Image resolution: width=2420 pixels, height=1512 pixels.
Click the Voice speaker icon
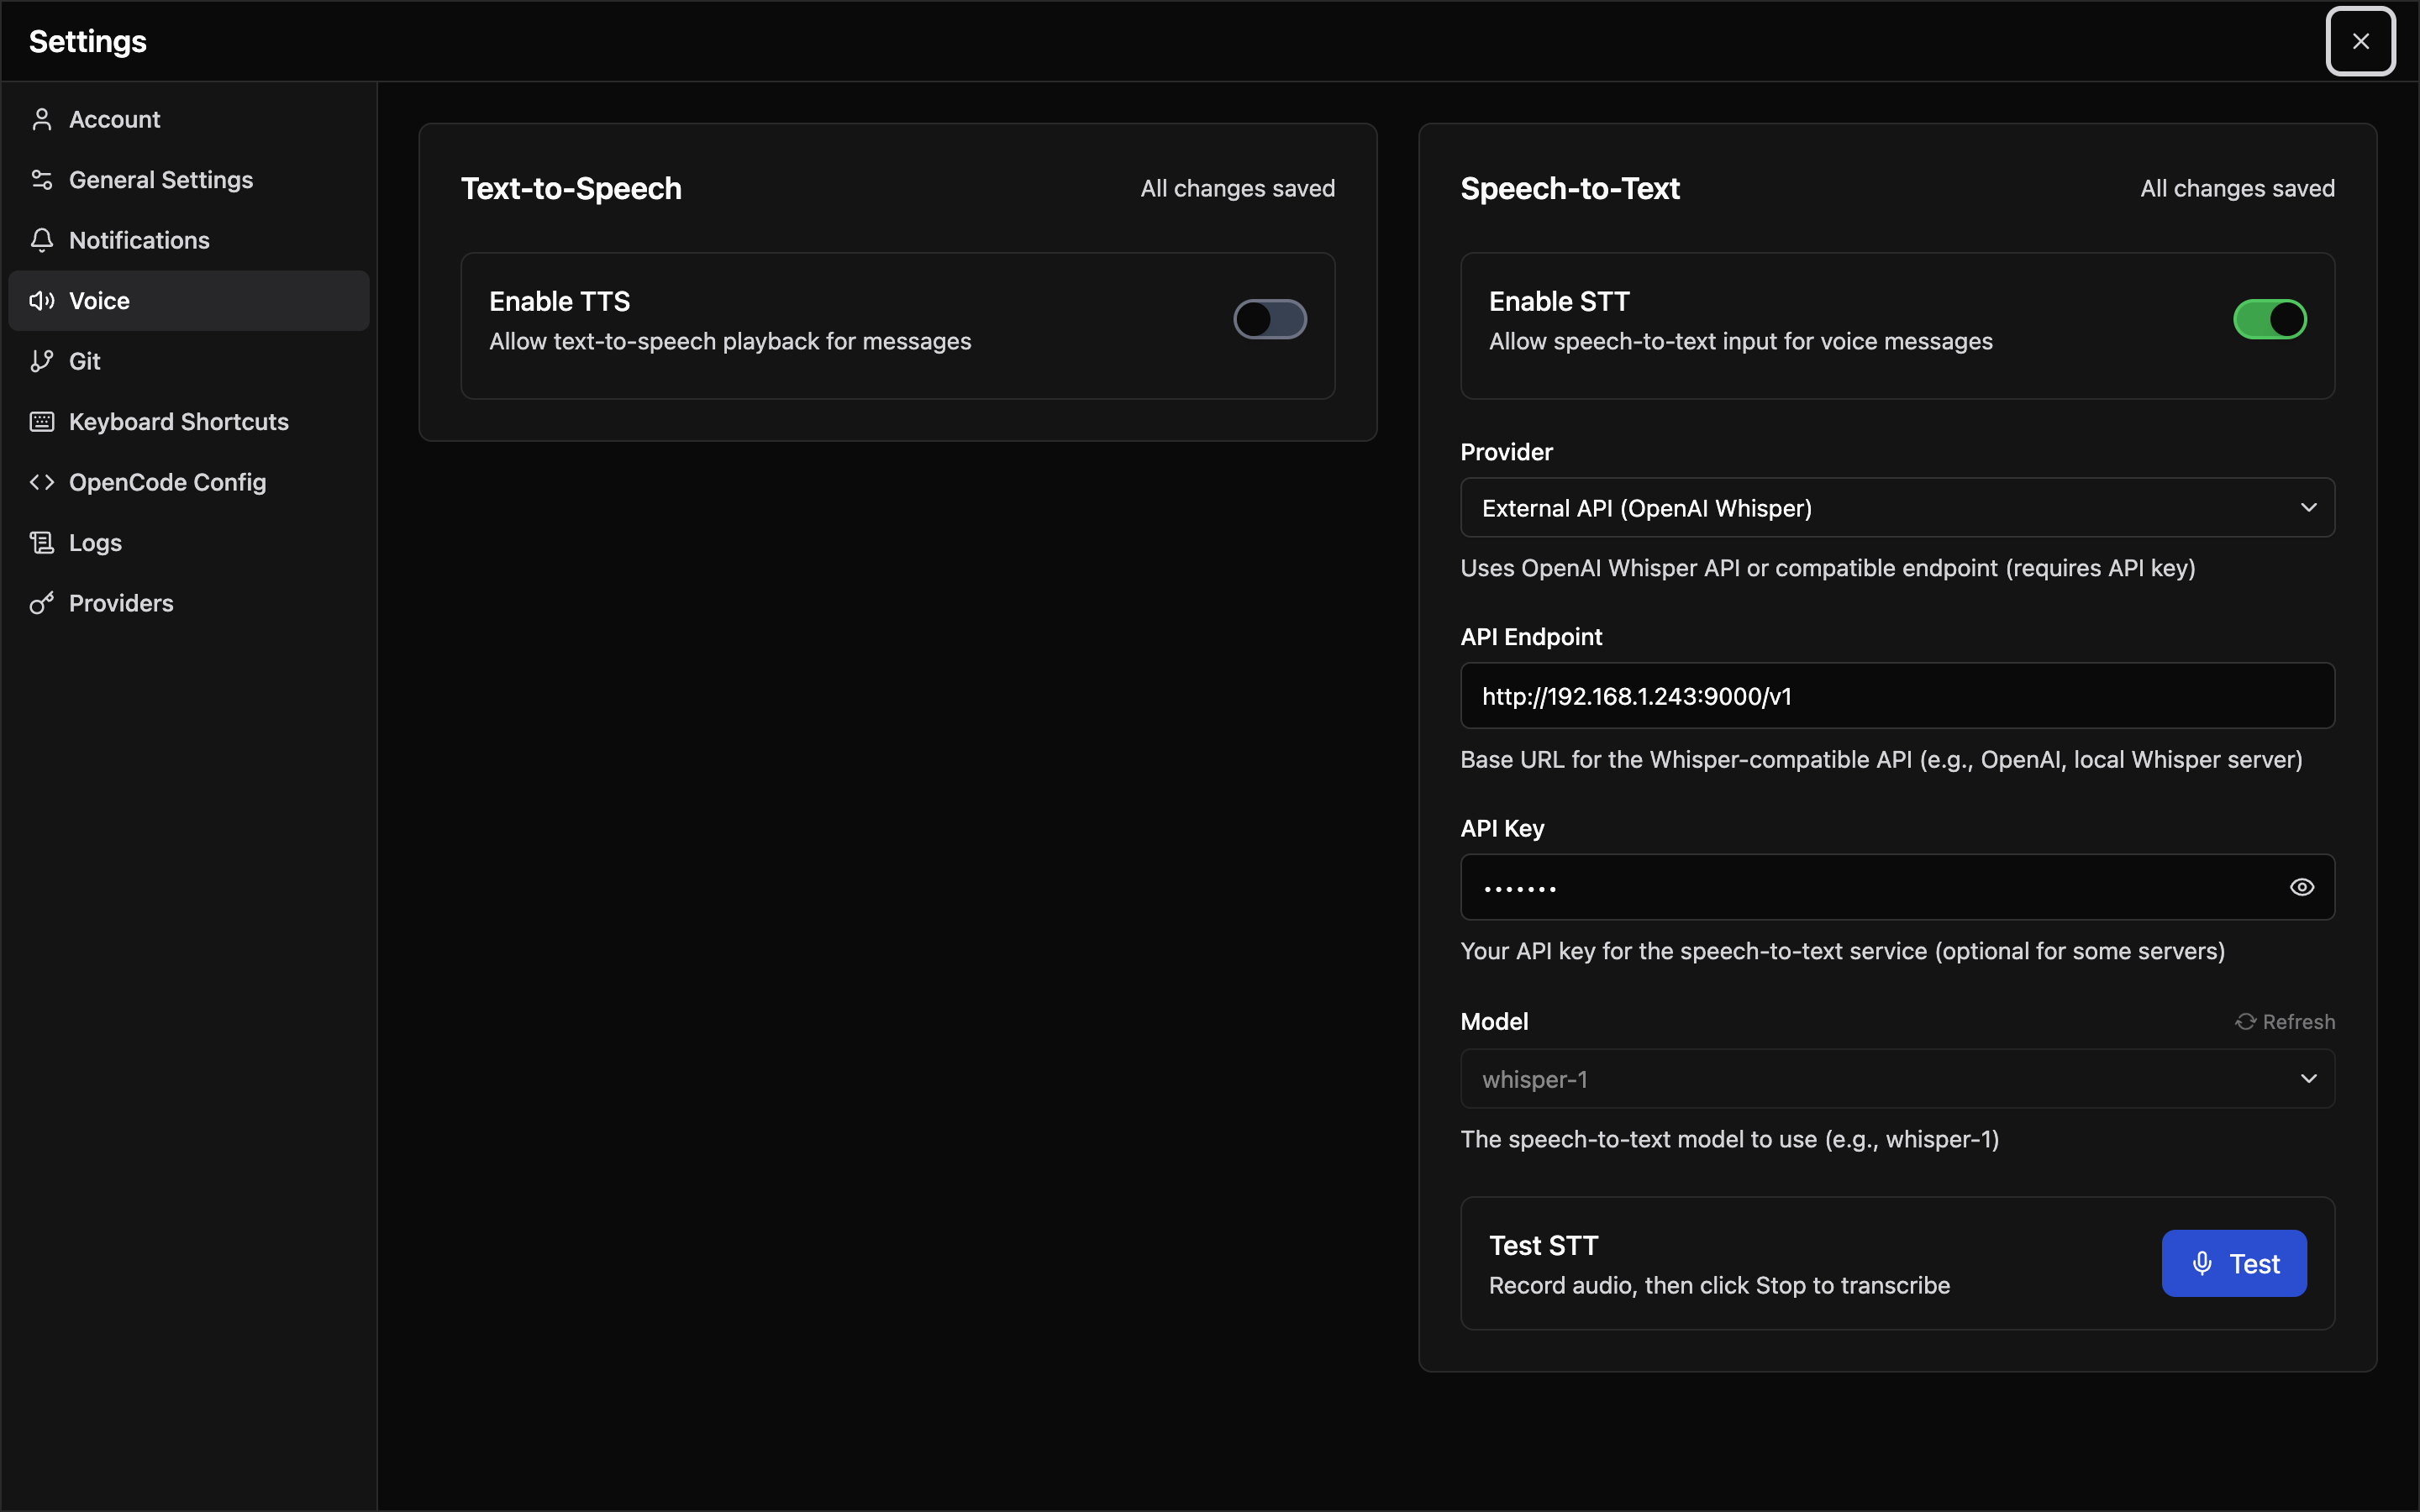click(42, 301)
